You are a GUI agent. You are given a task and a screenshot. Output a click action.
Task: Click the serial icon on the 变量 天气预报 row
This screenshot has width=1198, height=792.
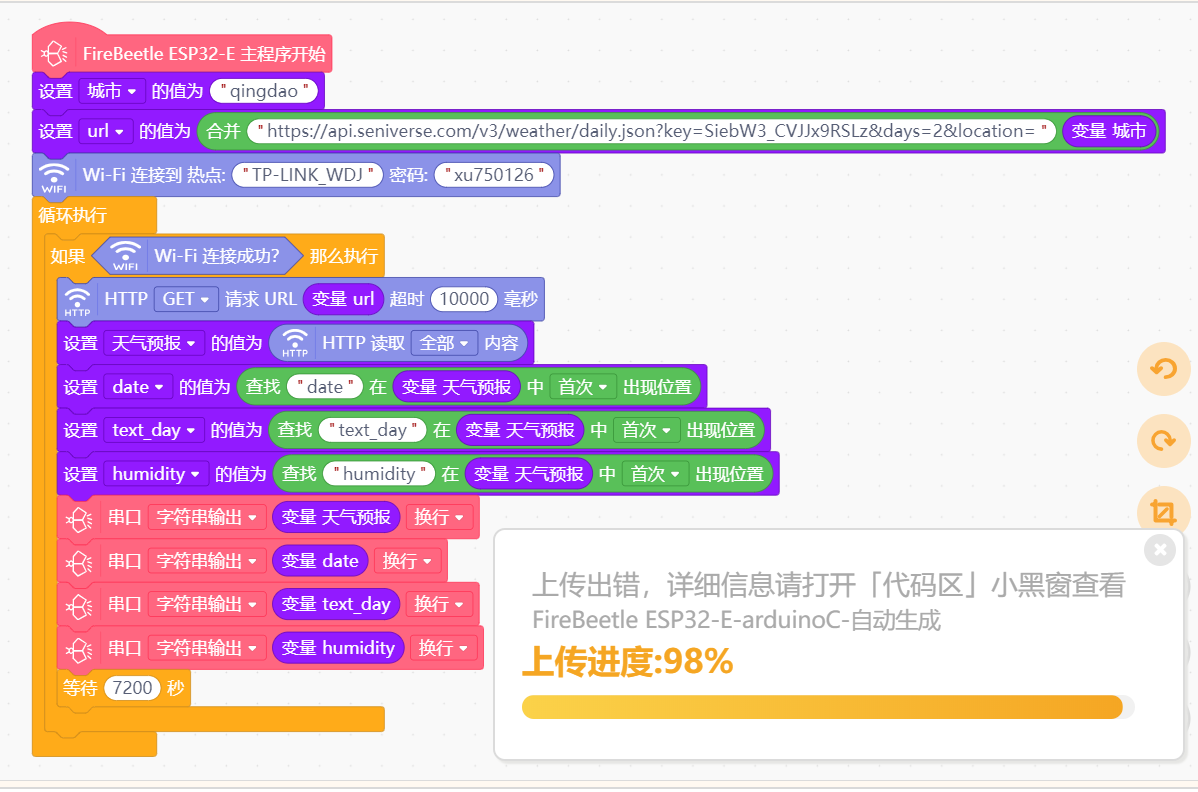pyautogui.click(x=79, y=519)
